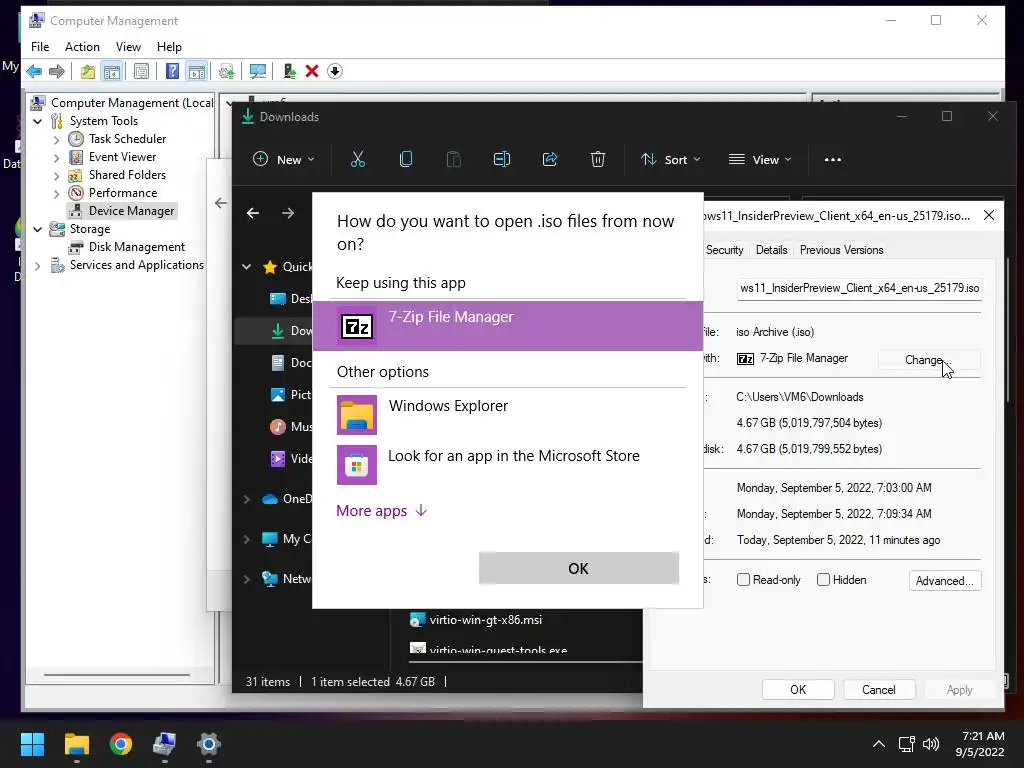Viewport: 1024px width, 768px height.
Task: Switch to the Details tab
Action: click(x=771, y=250)
